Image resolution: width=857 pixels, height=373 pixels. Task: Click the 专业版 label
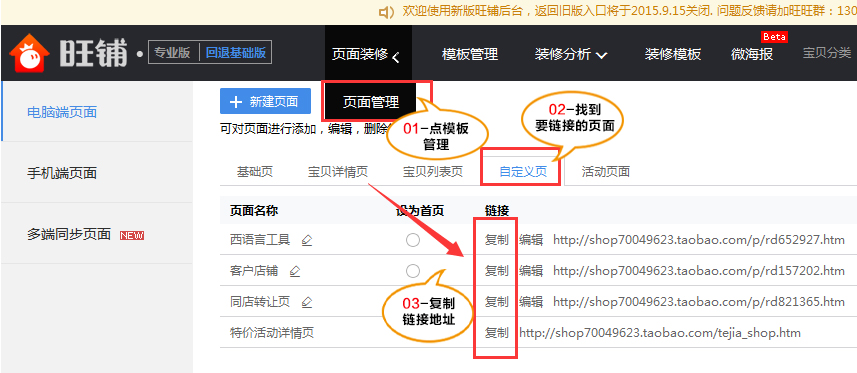click(172, 53)
